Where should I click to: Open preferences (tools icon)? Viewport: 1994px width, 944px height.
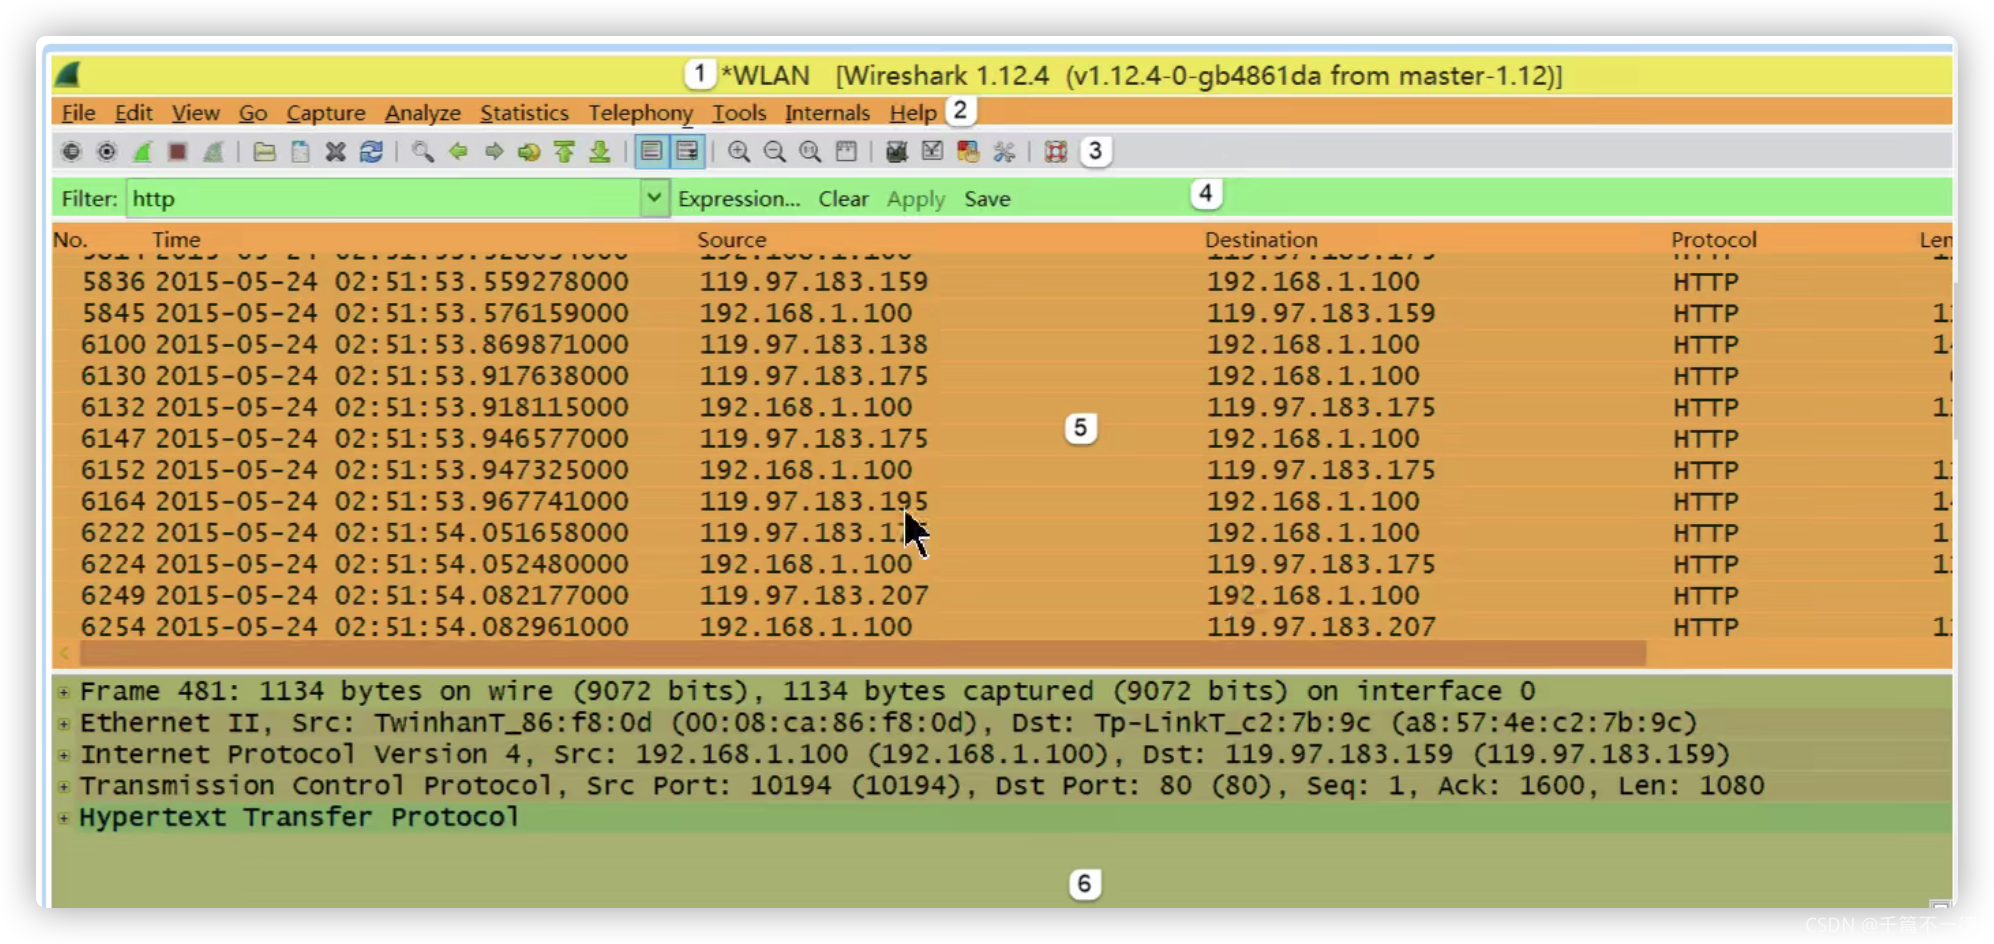1004,152
